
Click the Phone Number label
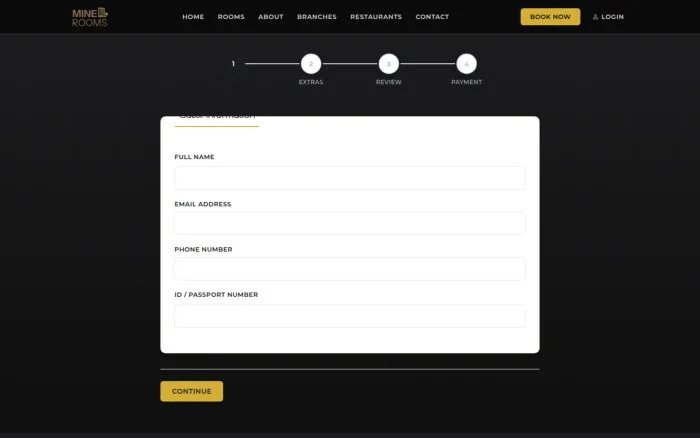pos(203,249)
